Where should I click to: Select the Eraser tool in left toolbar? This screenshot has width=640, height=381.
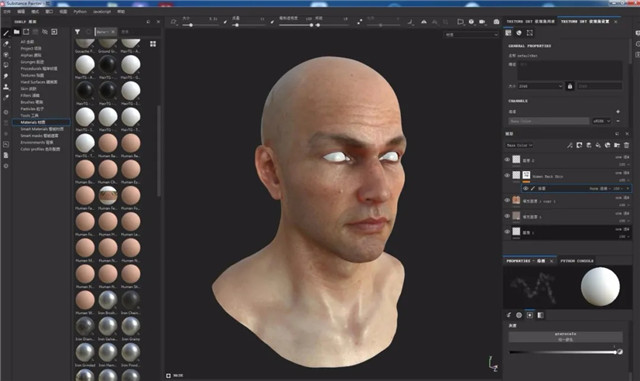pos(6,44)
